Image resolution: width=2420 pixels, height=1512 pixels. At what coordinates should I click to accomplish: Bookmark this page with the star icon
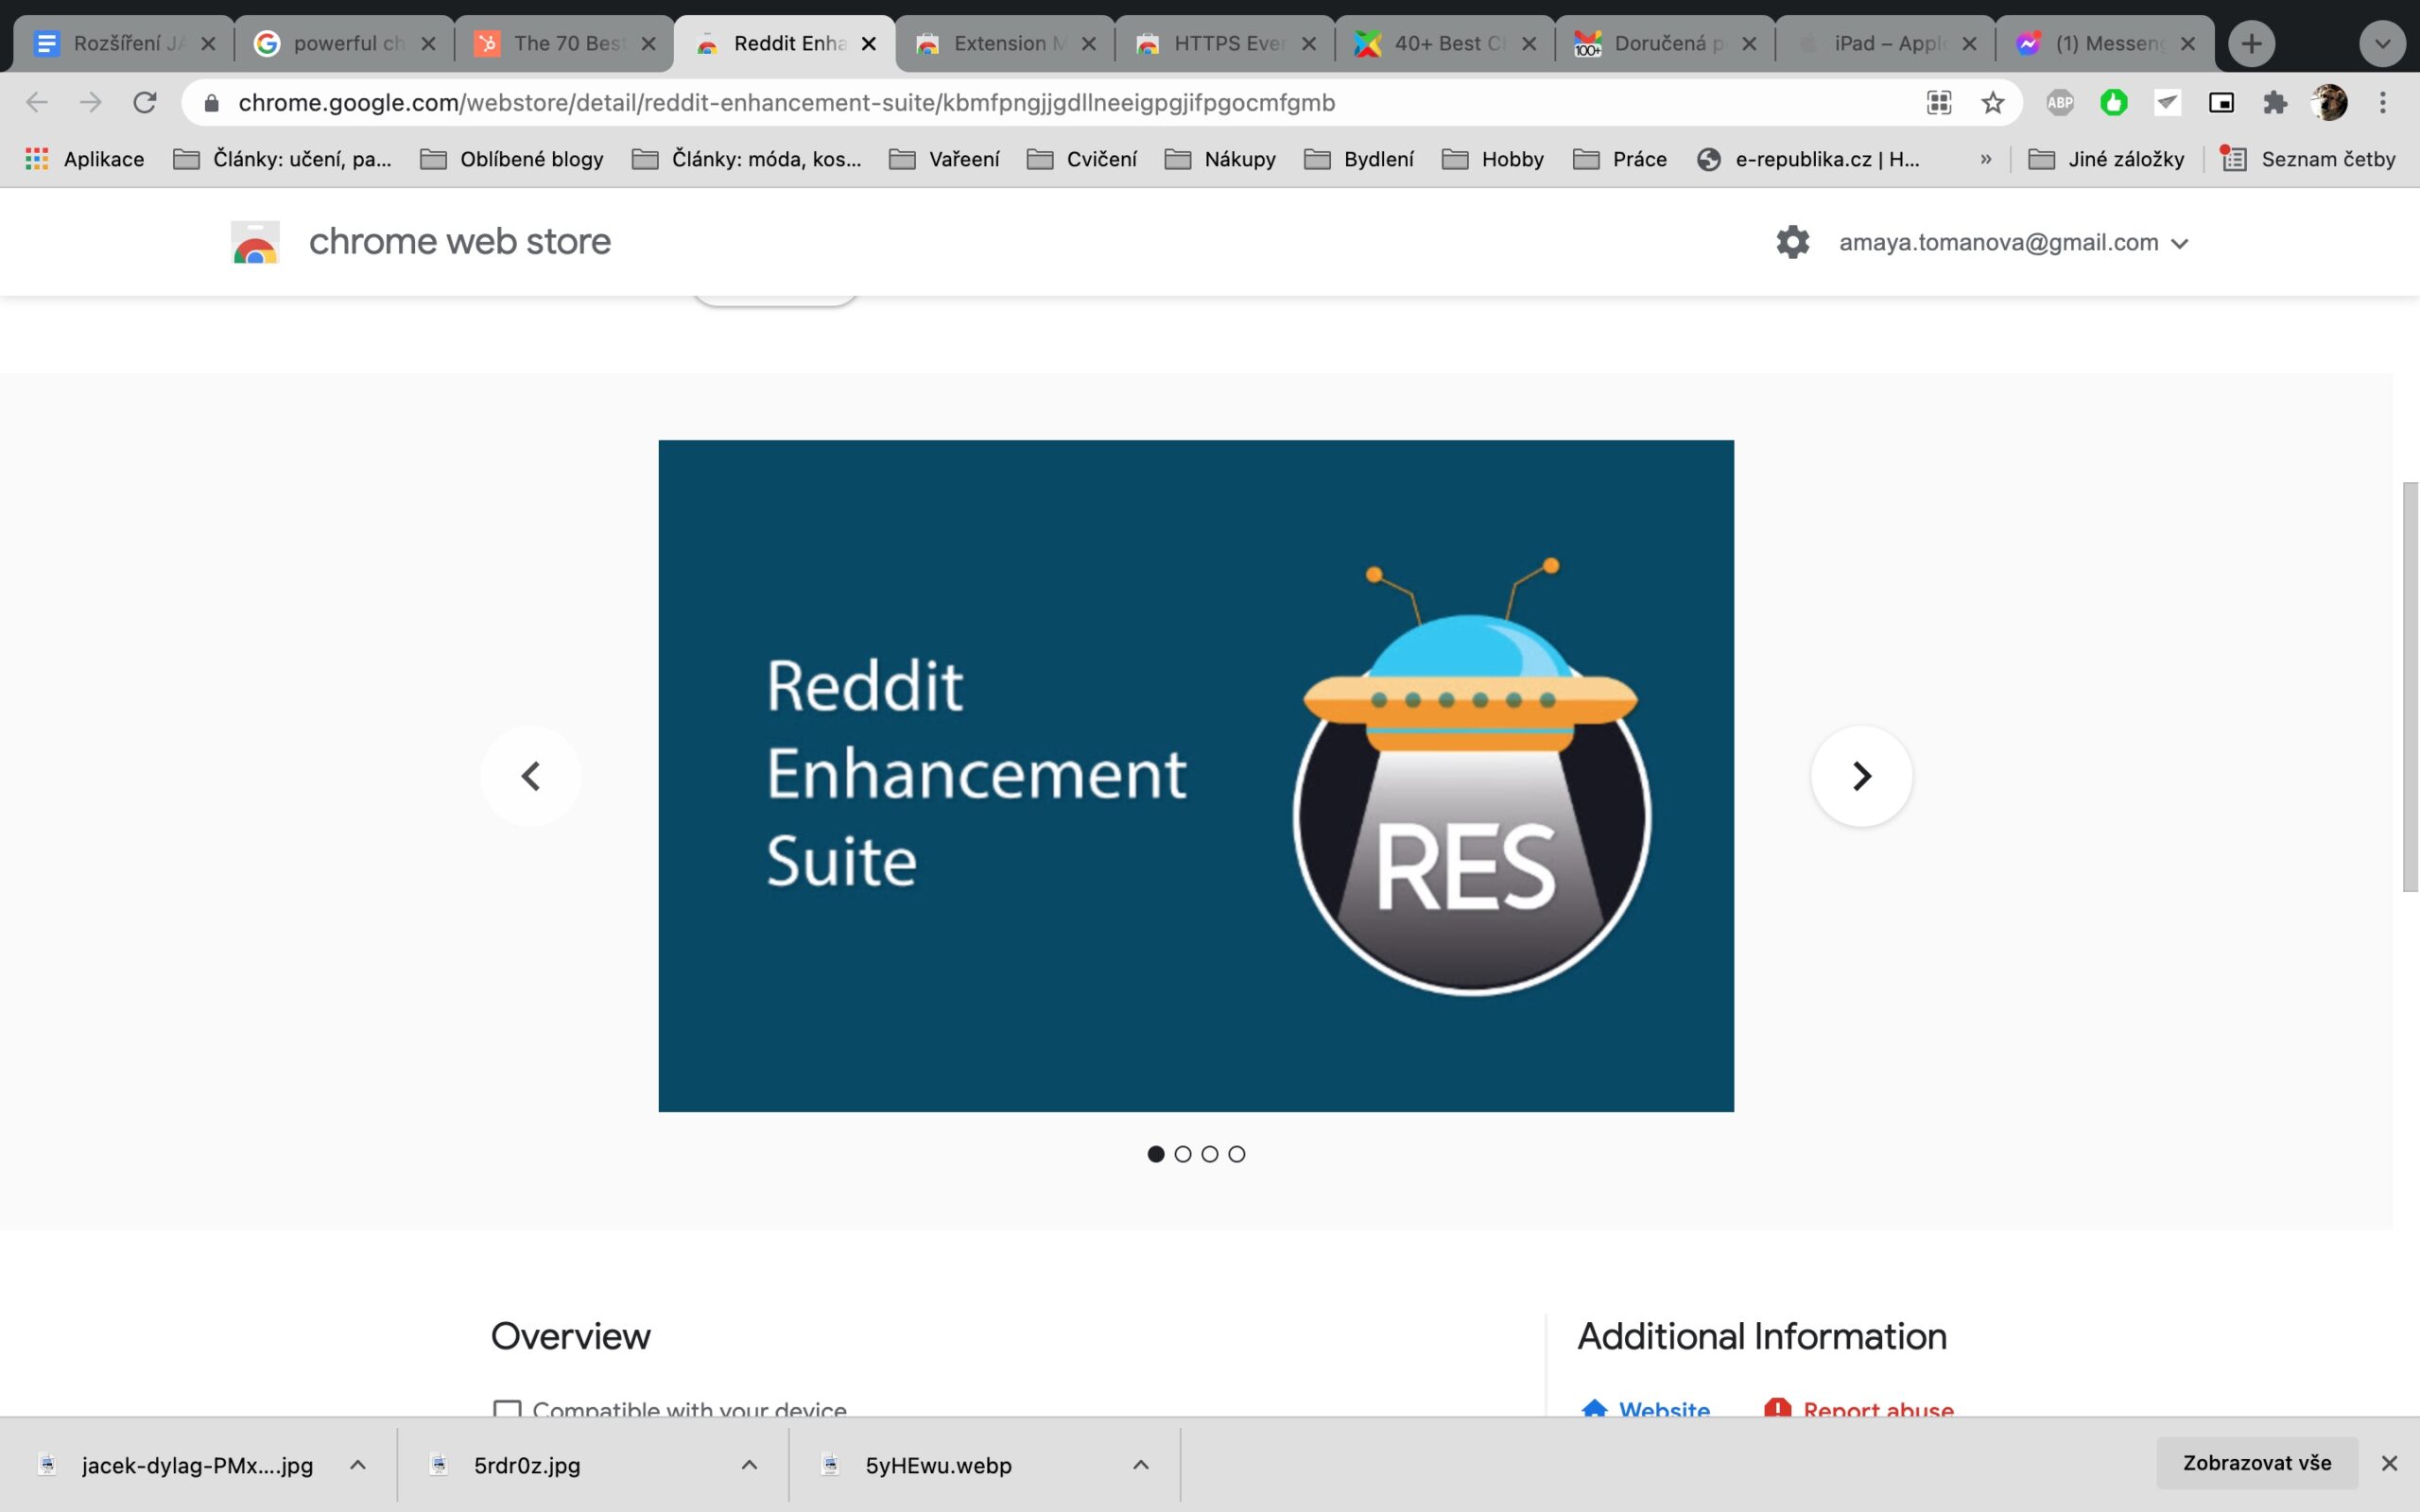[1992, 102]
